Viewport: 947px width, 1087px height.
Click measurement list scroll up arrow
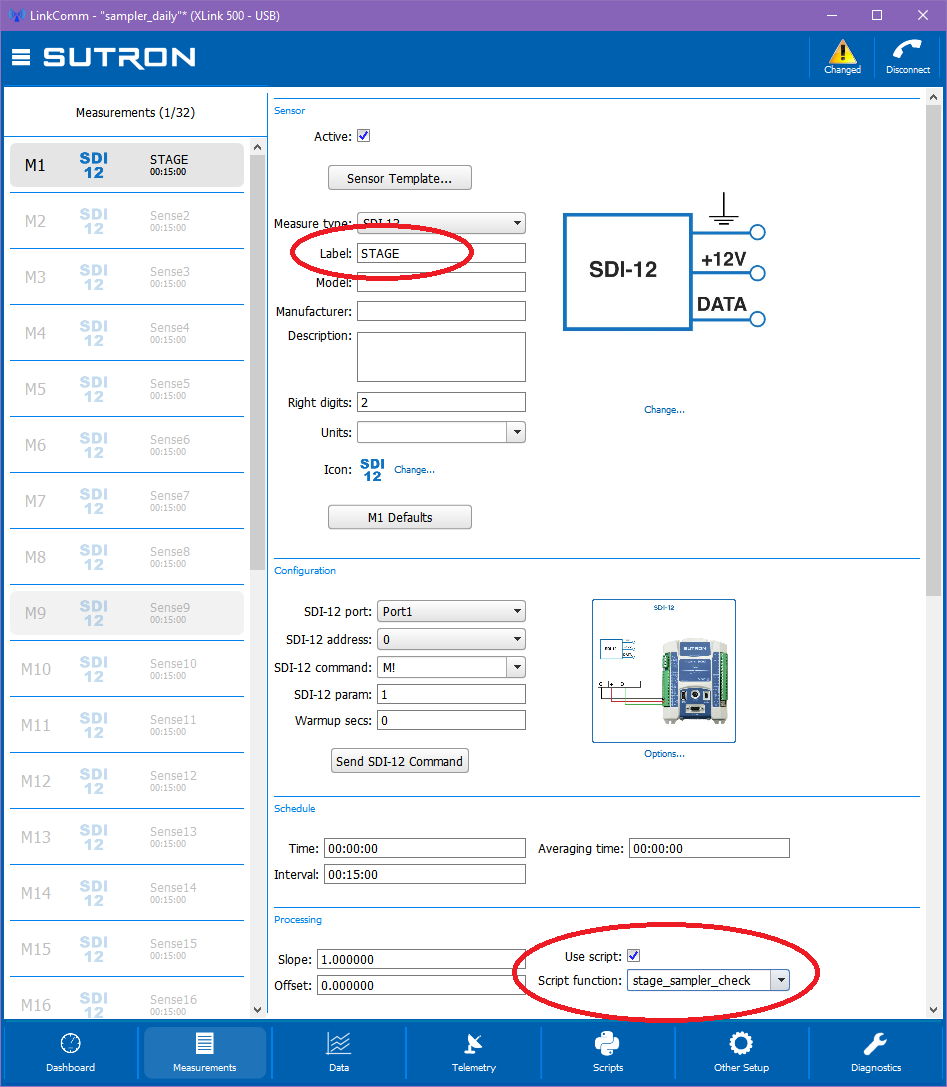(257, 148)
